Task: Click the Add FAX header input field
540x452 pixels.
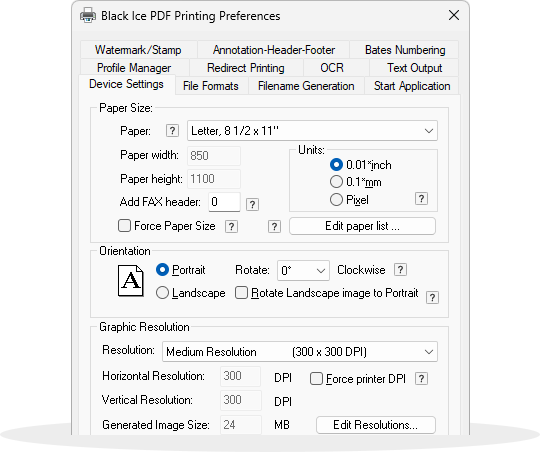Action: coord(224,202)
